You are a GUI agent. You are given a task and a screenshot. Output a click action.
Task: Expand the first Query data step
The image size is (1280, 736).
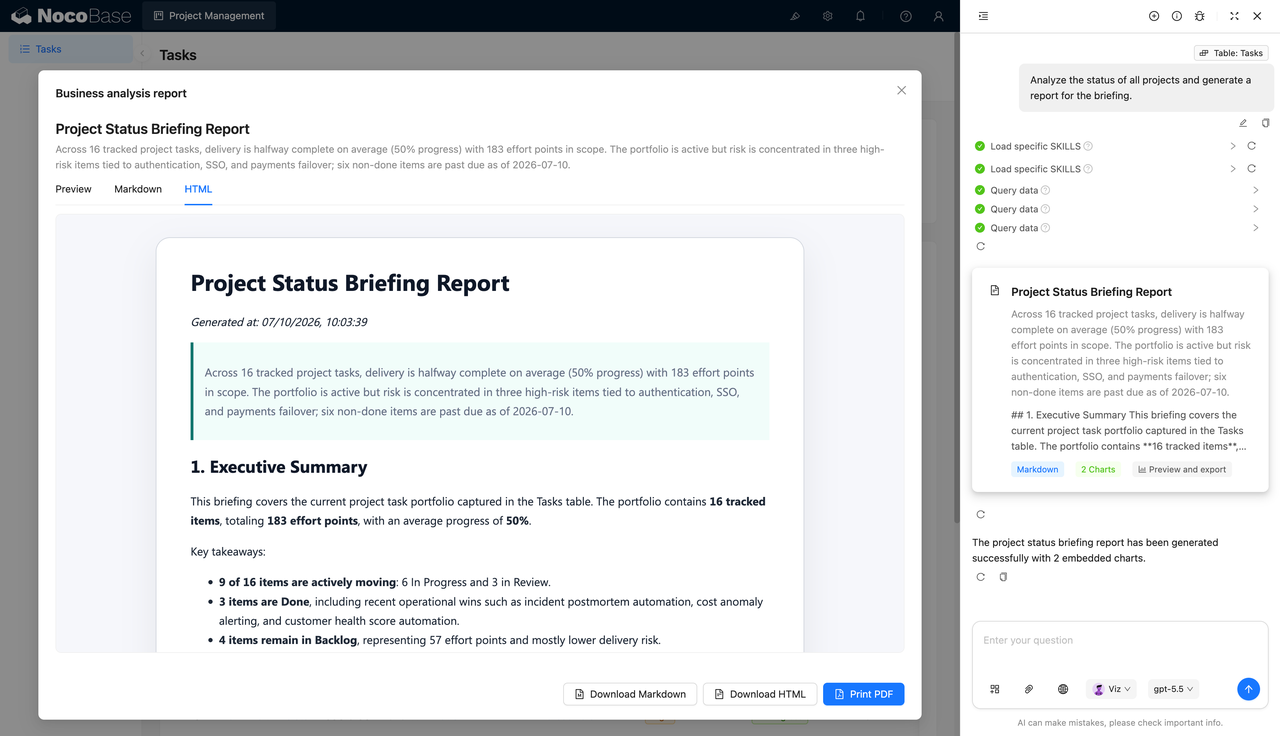pos(1256,190)
